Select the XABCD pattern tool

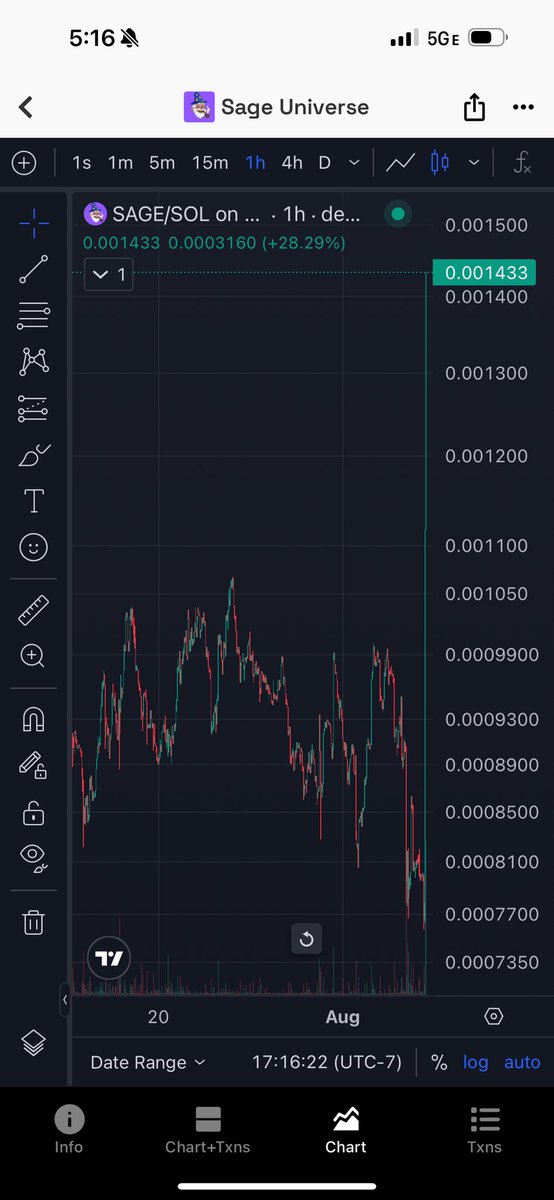[x=34, y=361]
